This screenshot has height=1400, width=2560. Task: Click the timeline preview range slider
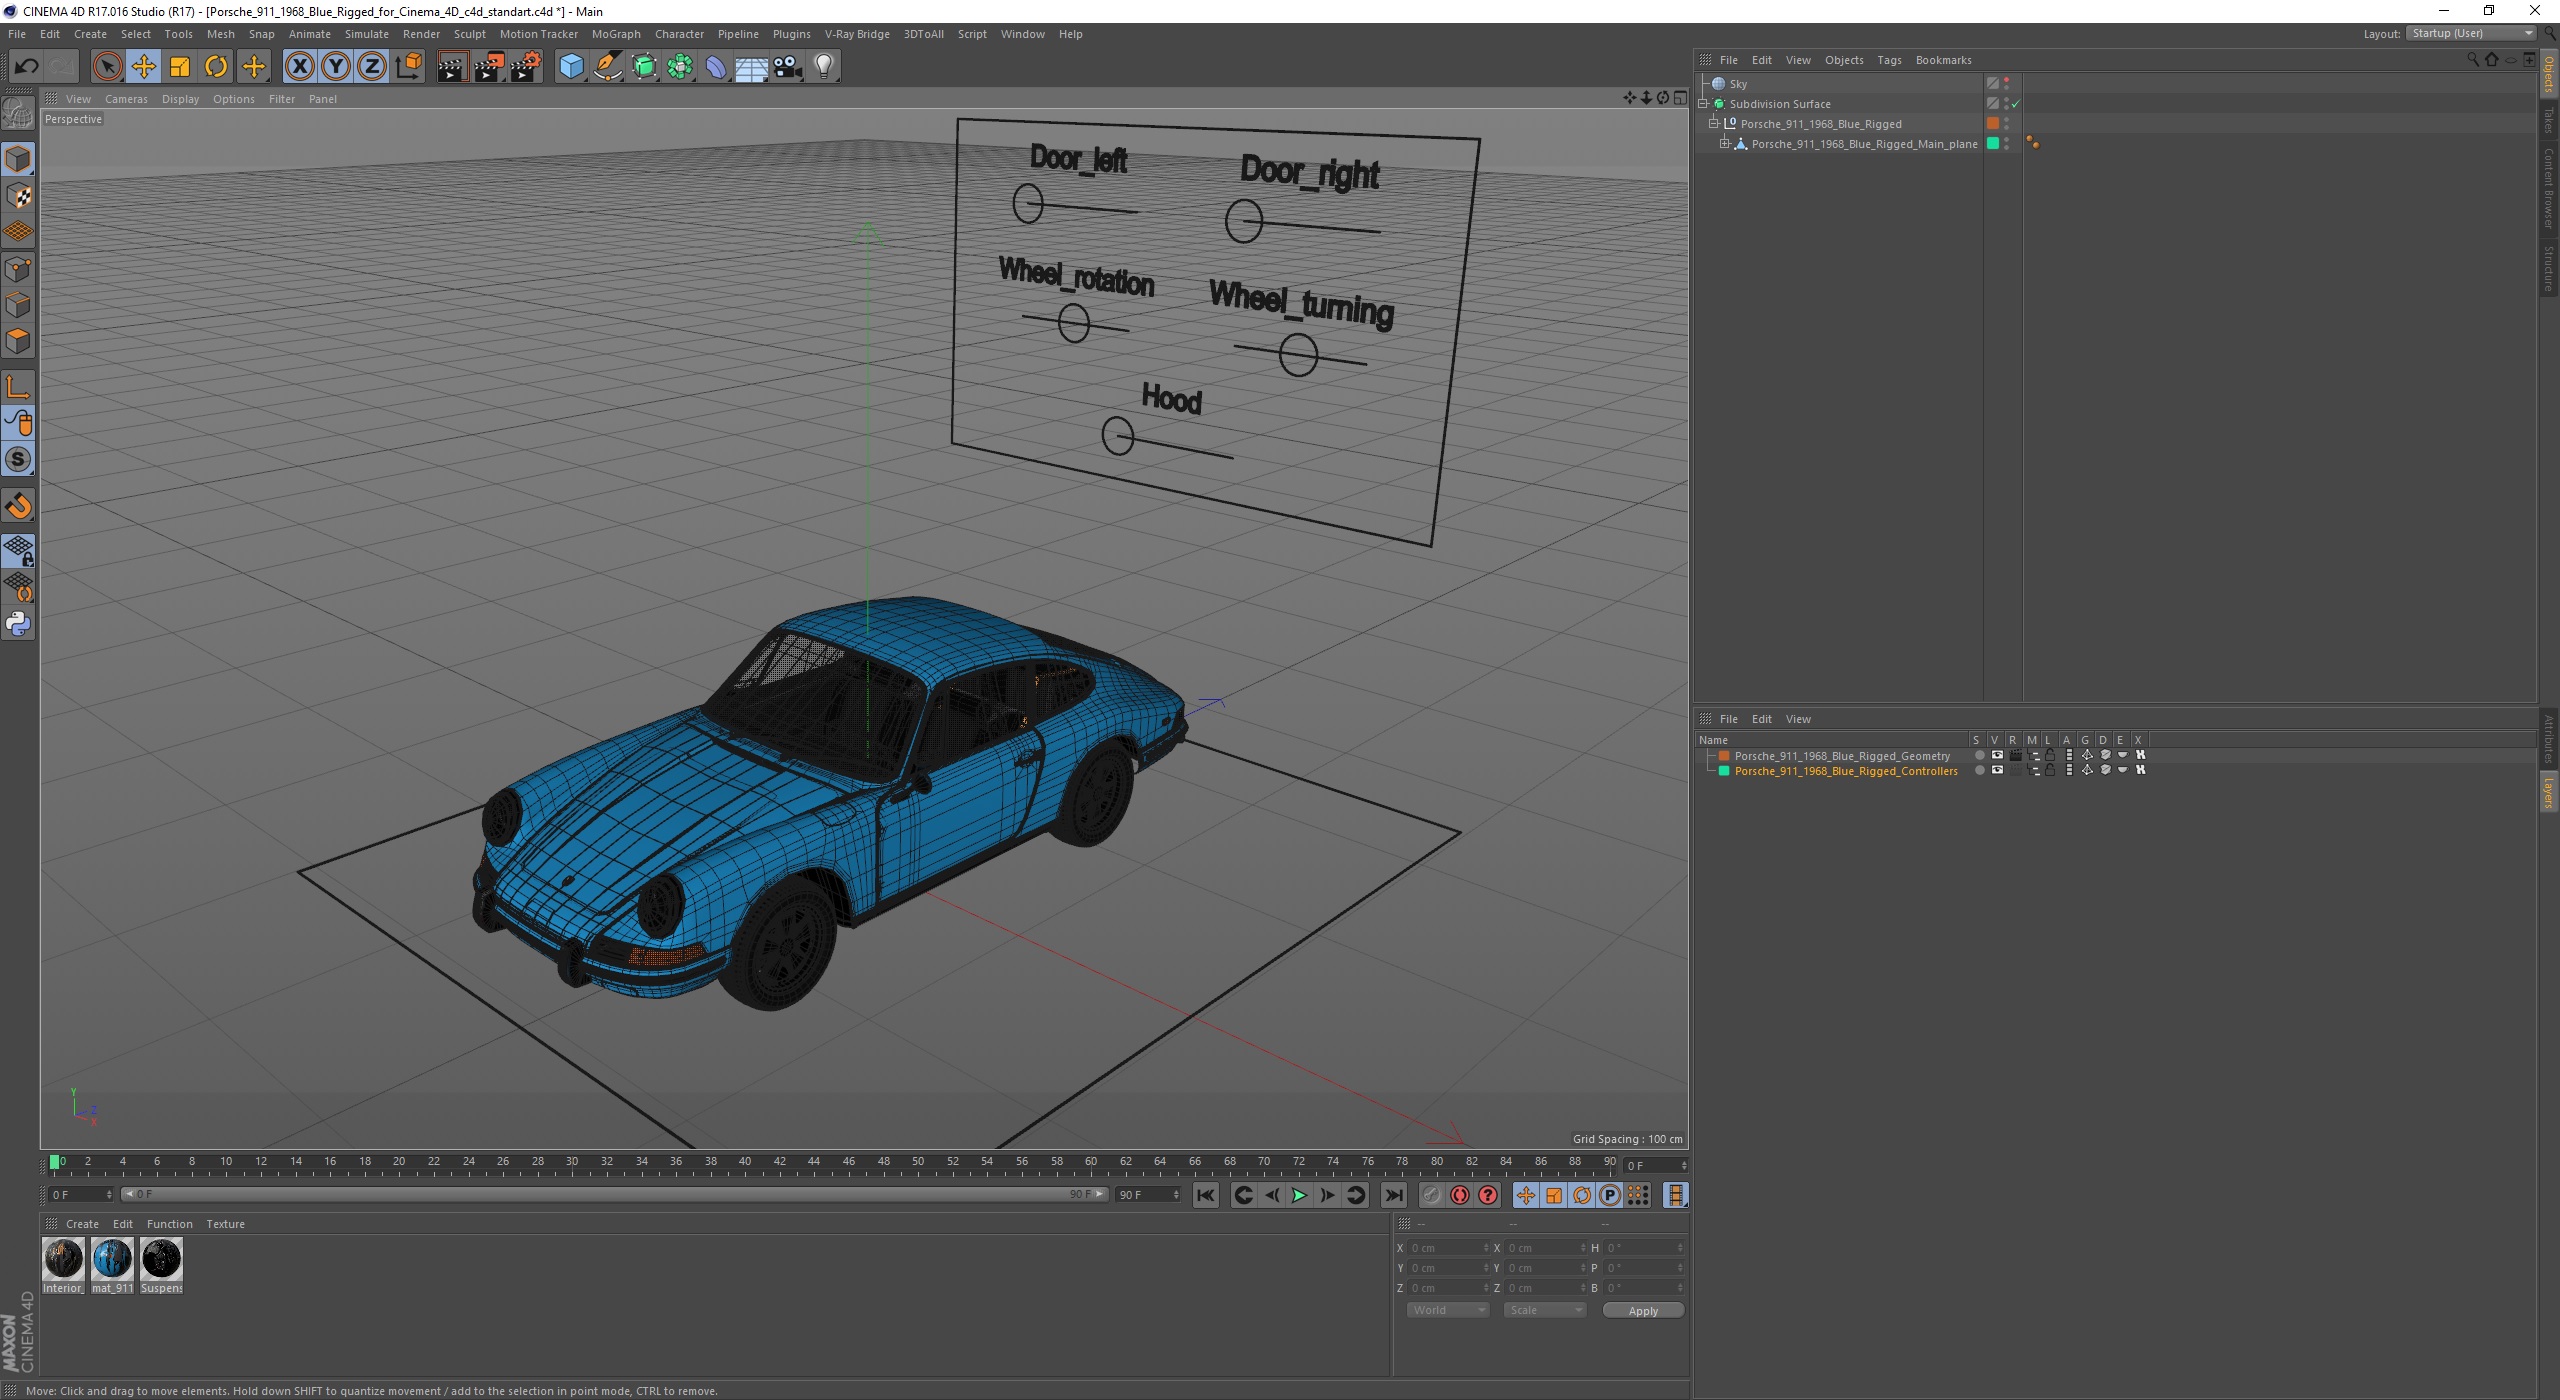pos(614,1194)
